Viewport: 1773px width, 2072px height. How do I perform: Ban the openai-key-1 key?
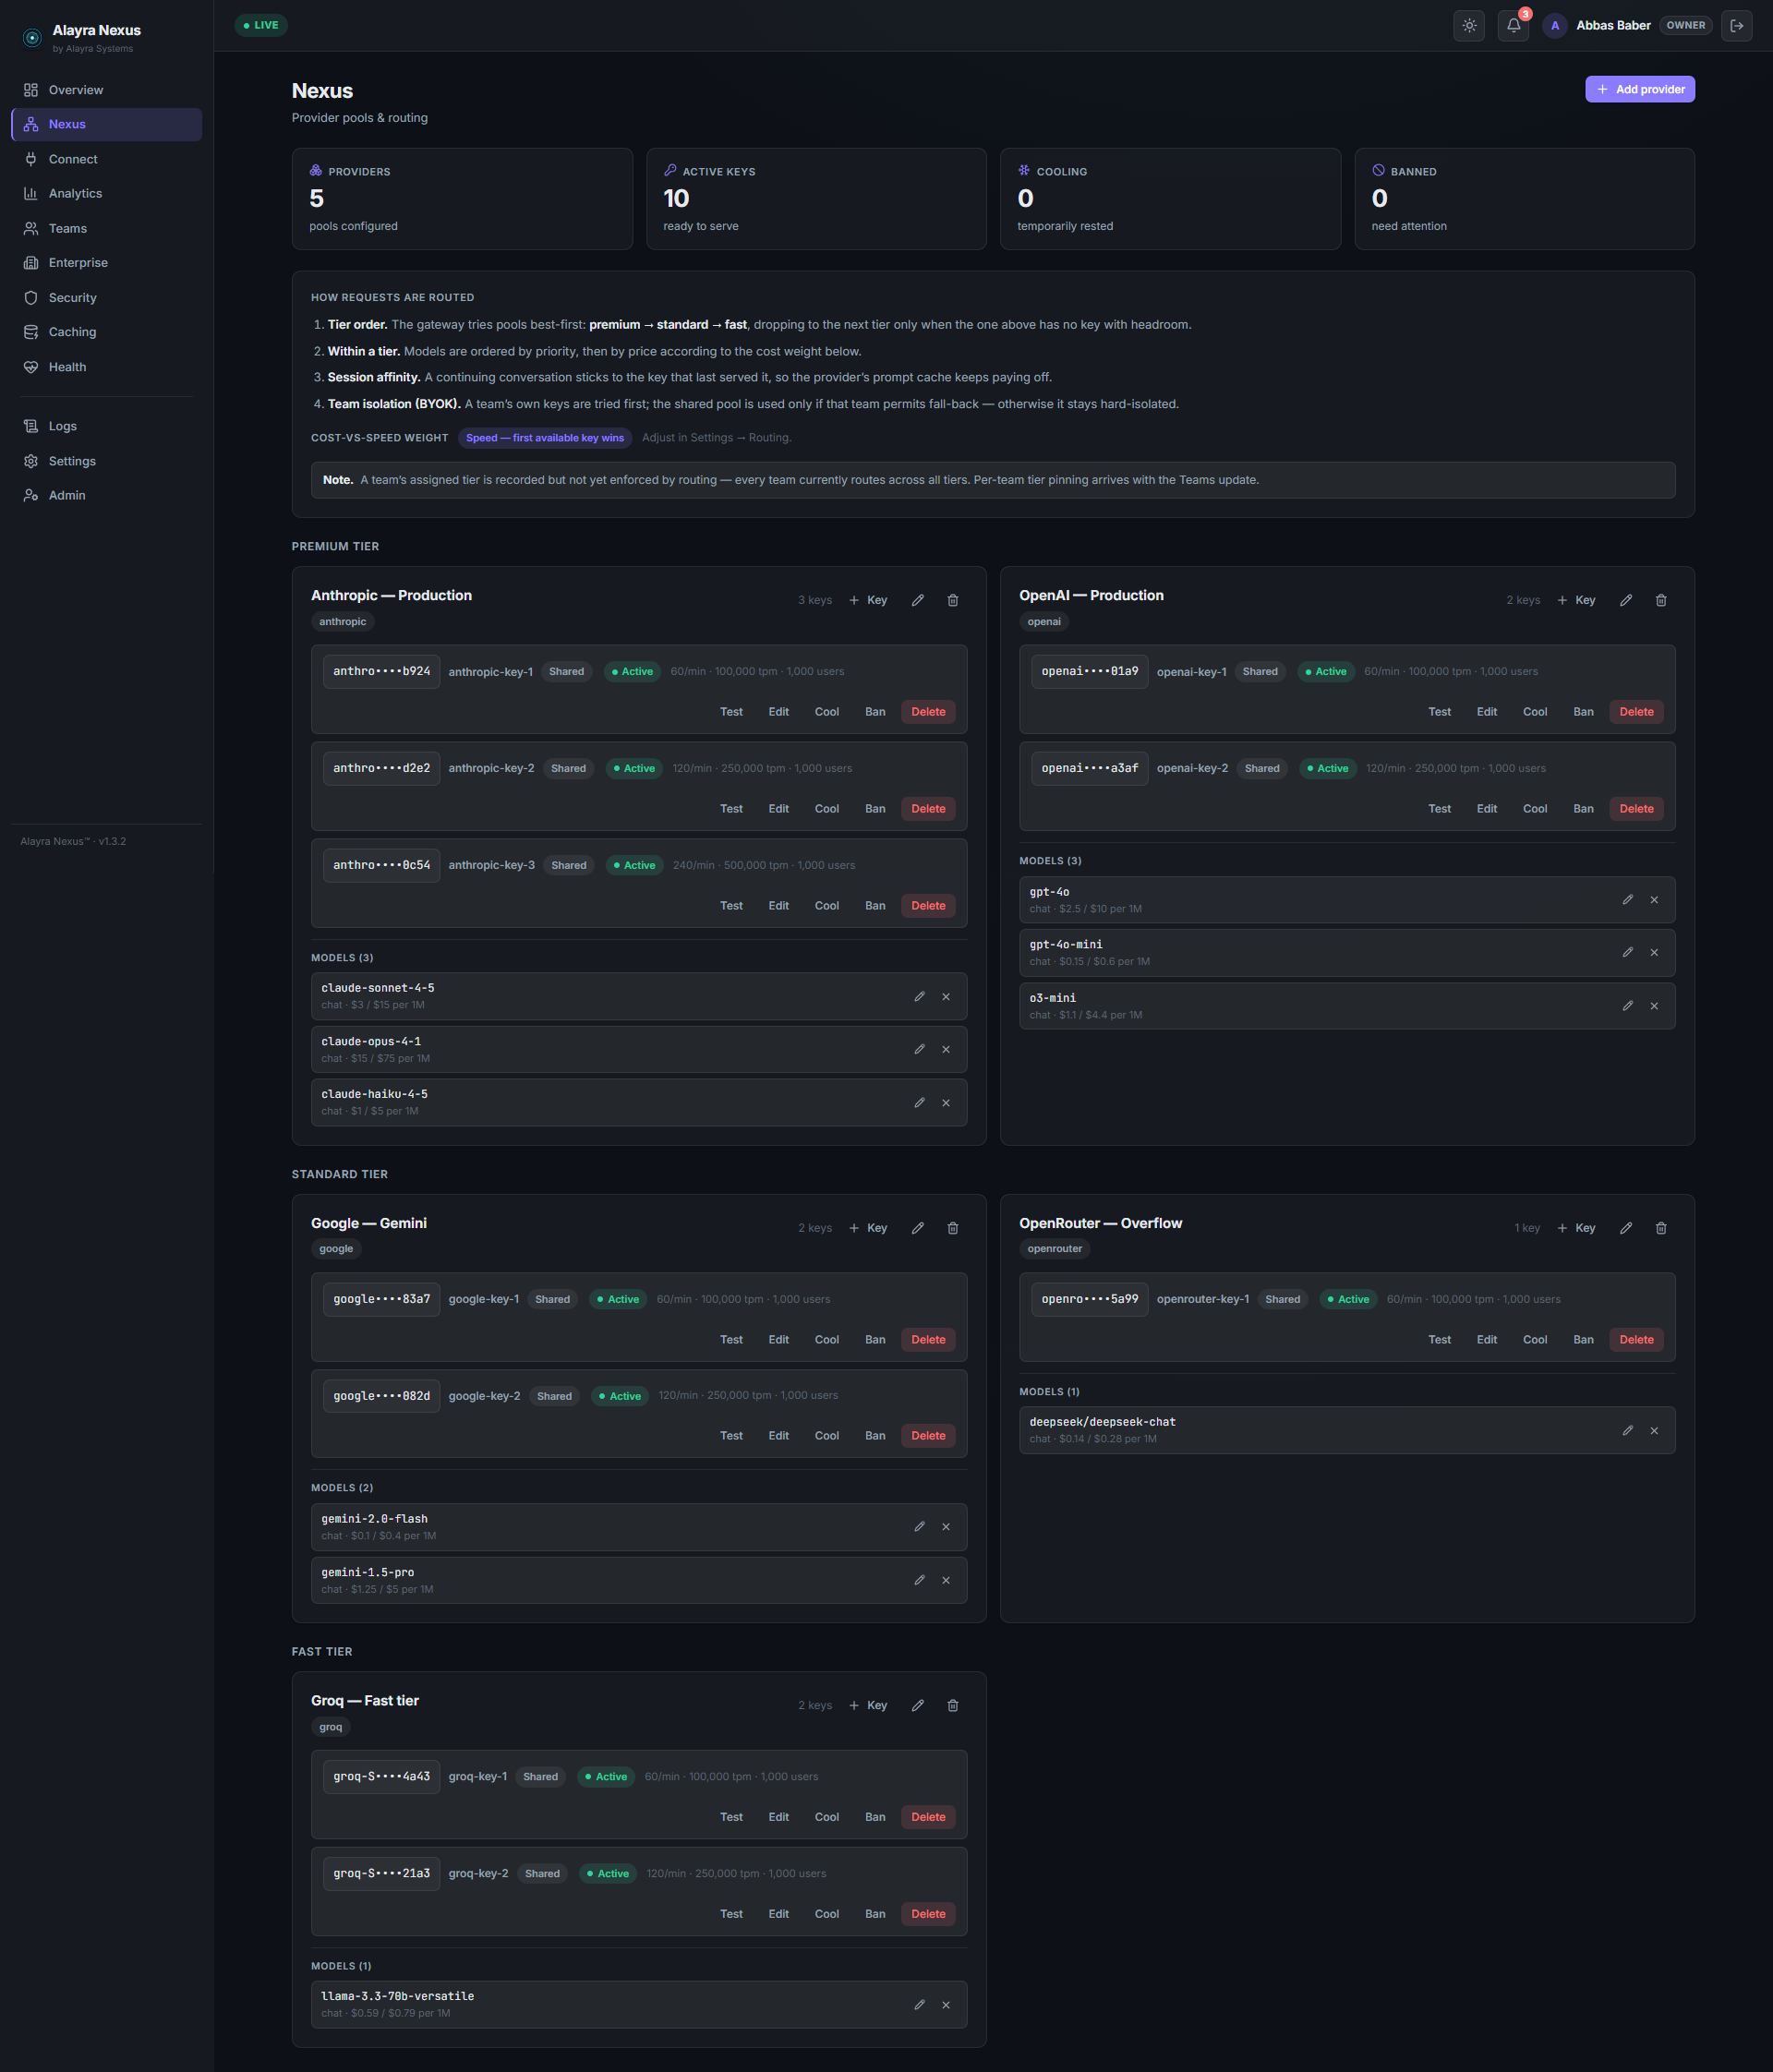pyautogui.click(x=1583, y=712)
